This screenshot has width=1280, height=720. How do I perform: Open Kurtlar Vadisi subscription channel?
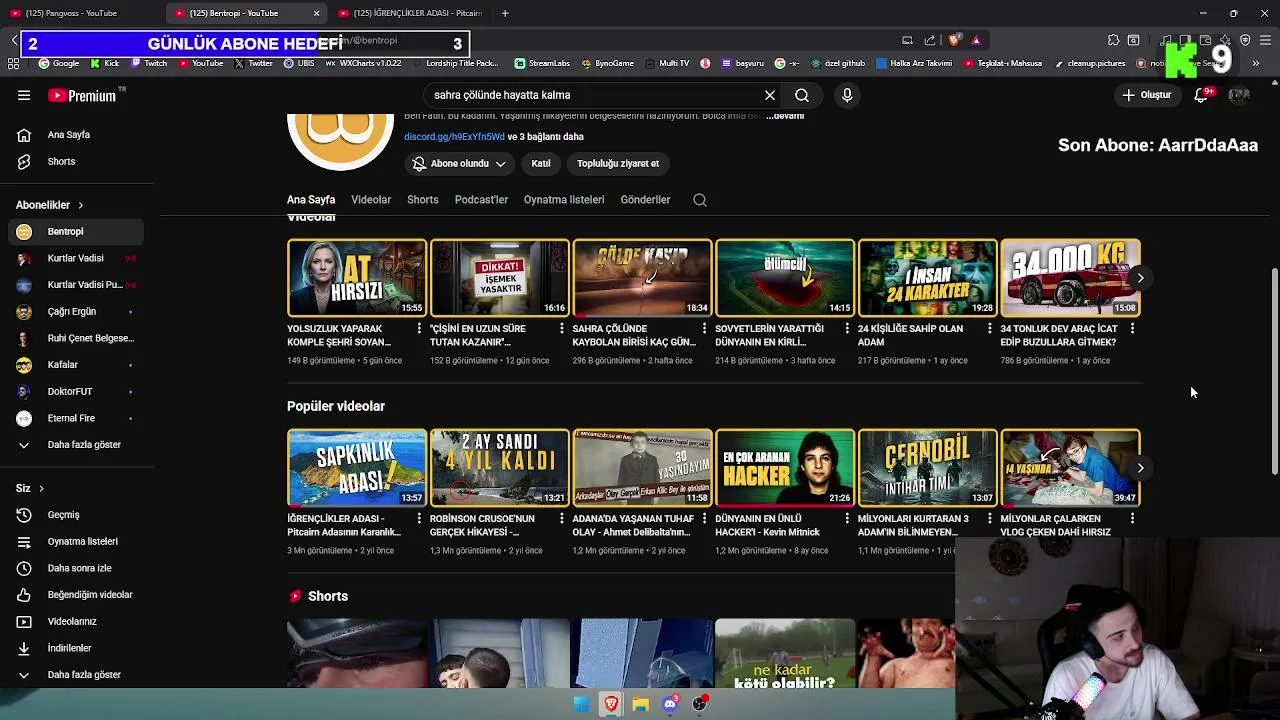pyautogui.click(x=78, y=258)
